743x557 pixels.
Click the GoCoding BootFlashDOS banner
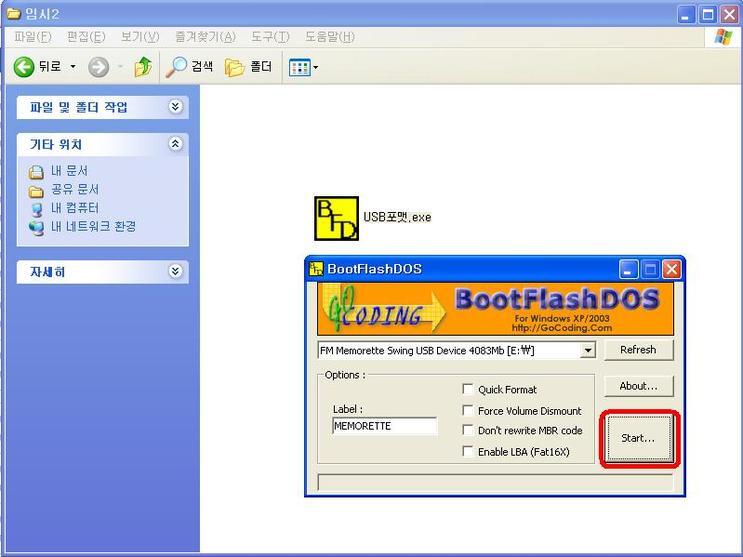click(x=495, y=309)
